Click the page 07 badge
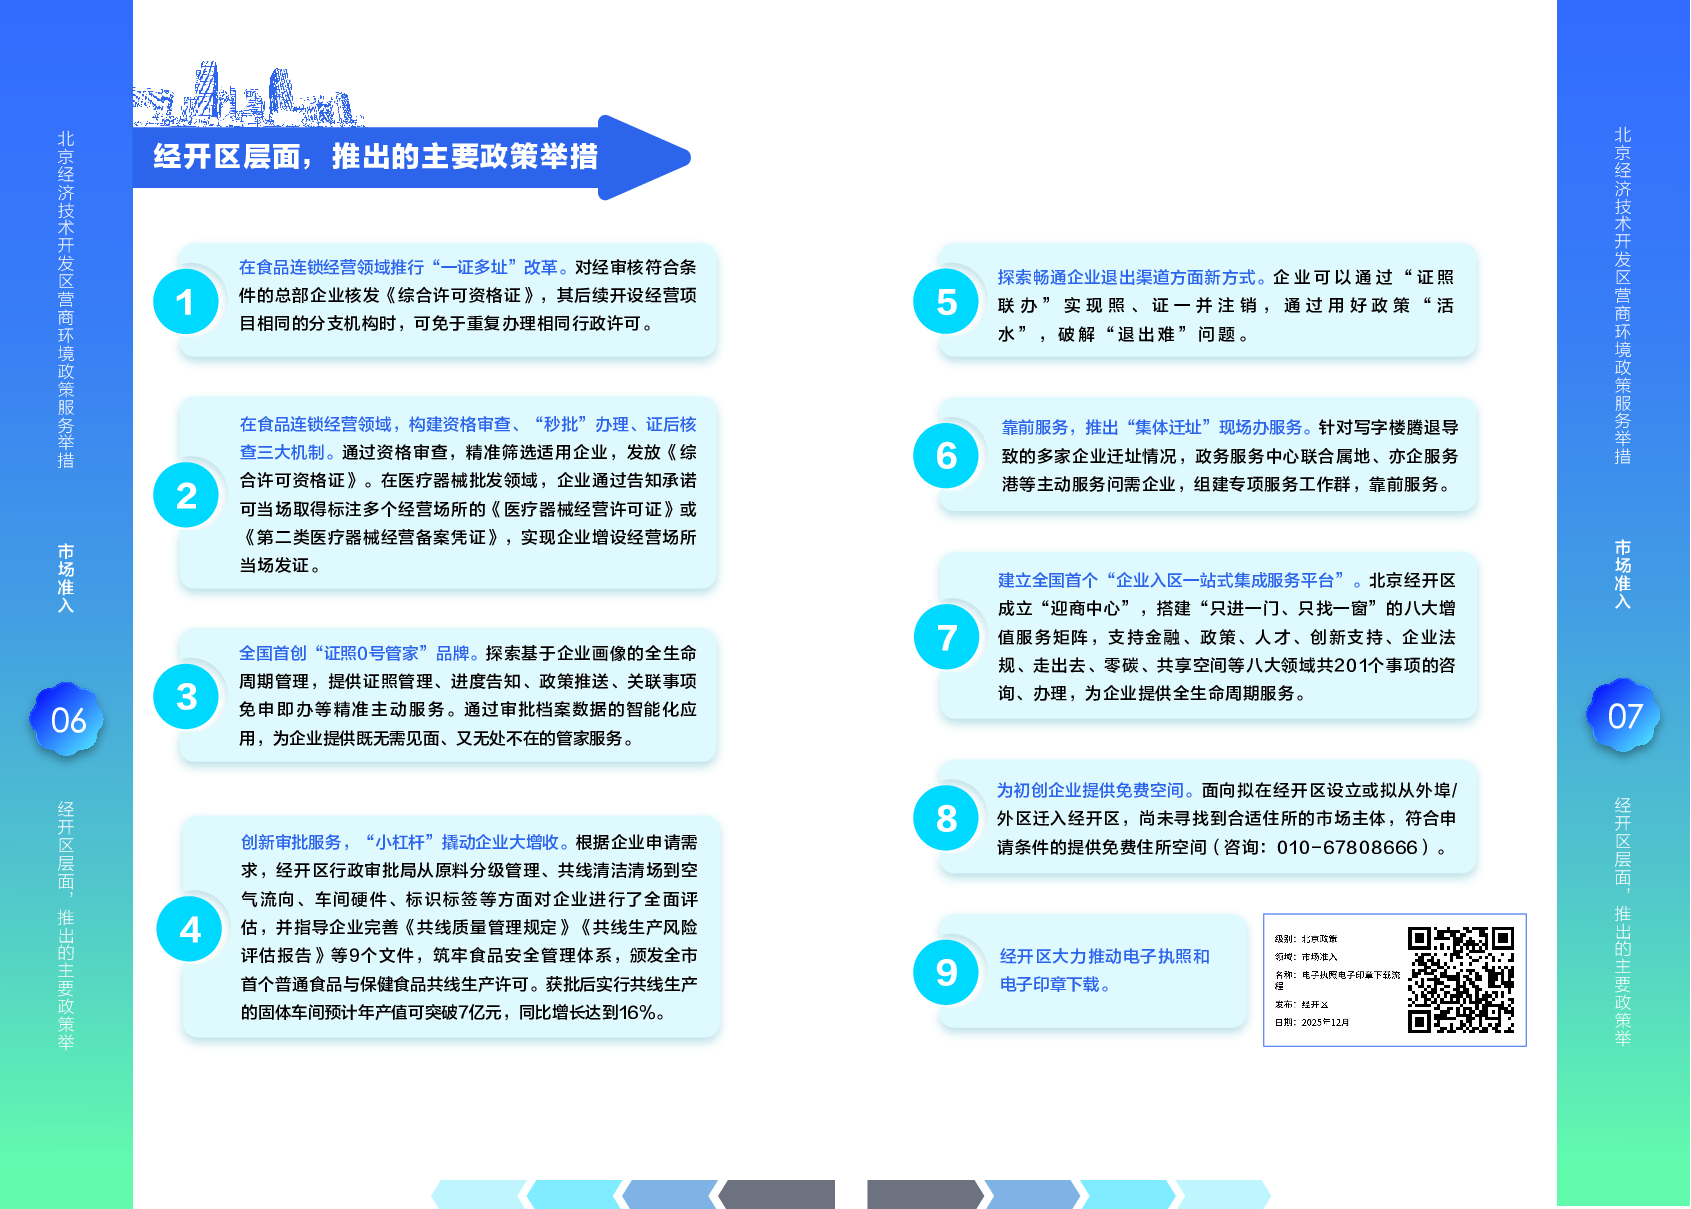The height and width of the screenshot is (1209, 1691). (x=1624, y=716)
